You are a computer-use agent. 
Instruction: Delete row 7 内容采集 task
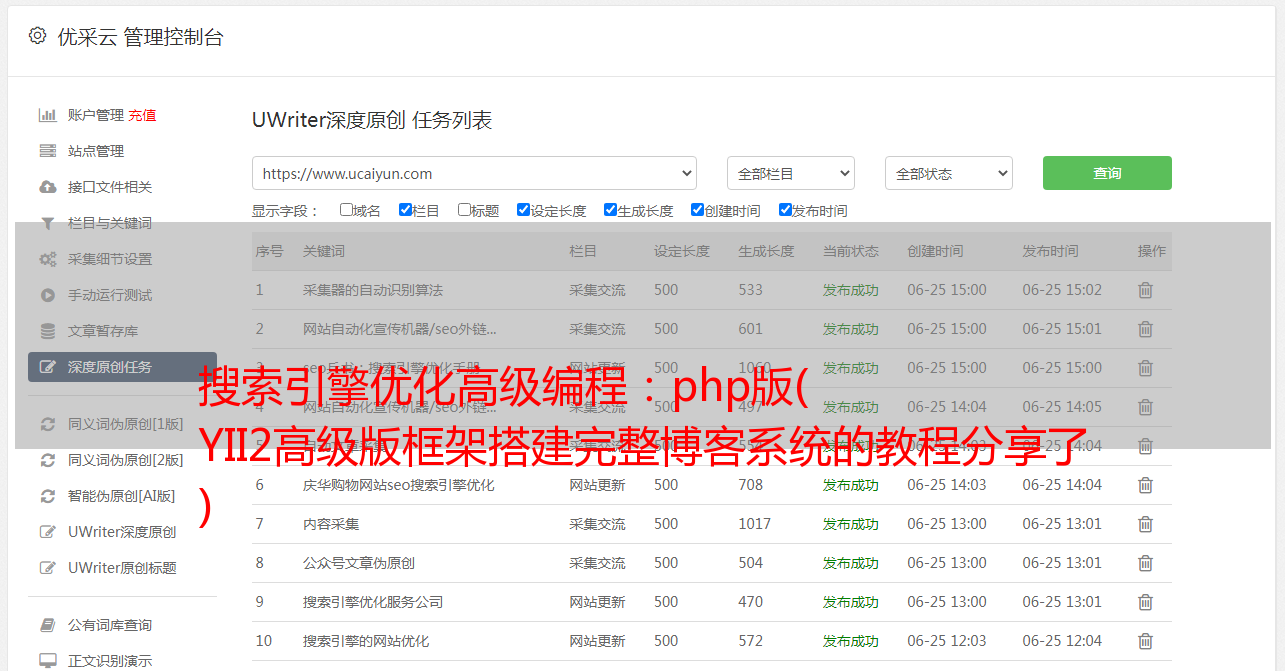1146,524
